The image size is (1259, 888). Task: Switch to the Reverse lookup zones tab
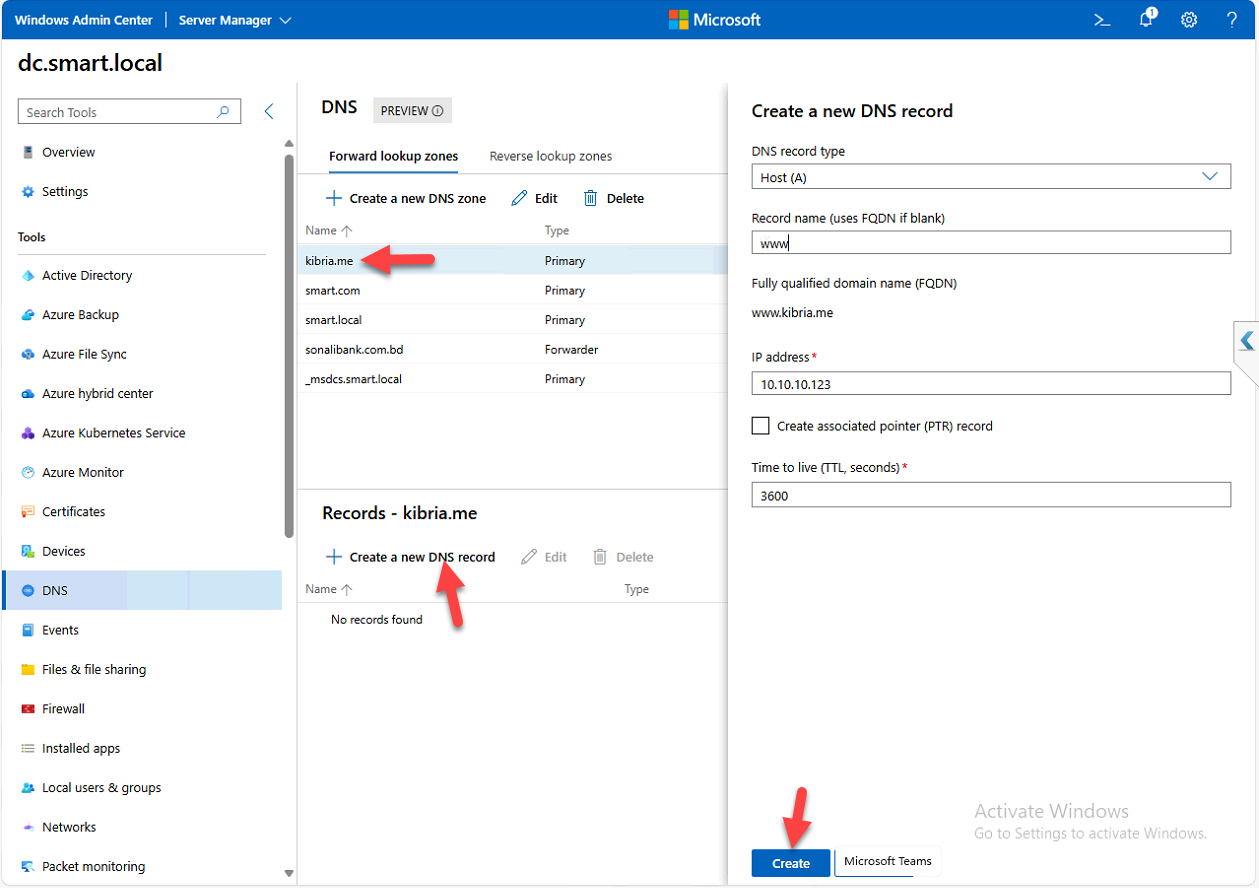tap(551, 156)
